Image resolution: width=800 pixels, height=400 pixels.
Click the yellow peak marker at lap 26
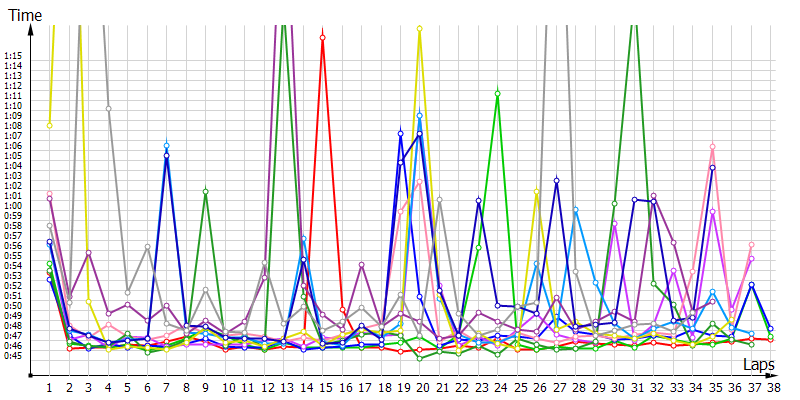tap(537, 190)
